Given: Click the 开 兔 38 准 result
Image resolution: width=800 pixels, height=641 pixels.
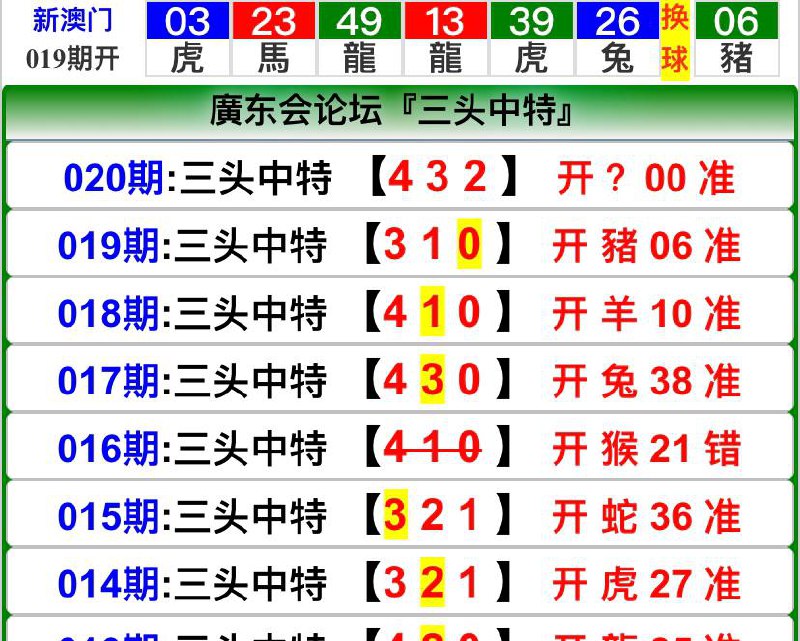Looking at the screenshot, I should point(646,381).
